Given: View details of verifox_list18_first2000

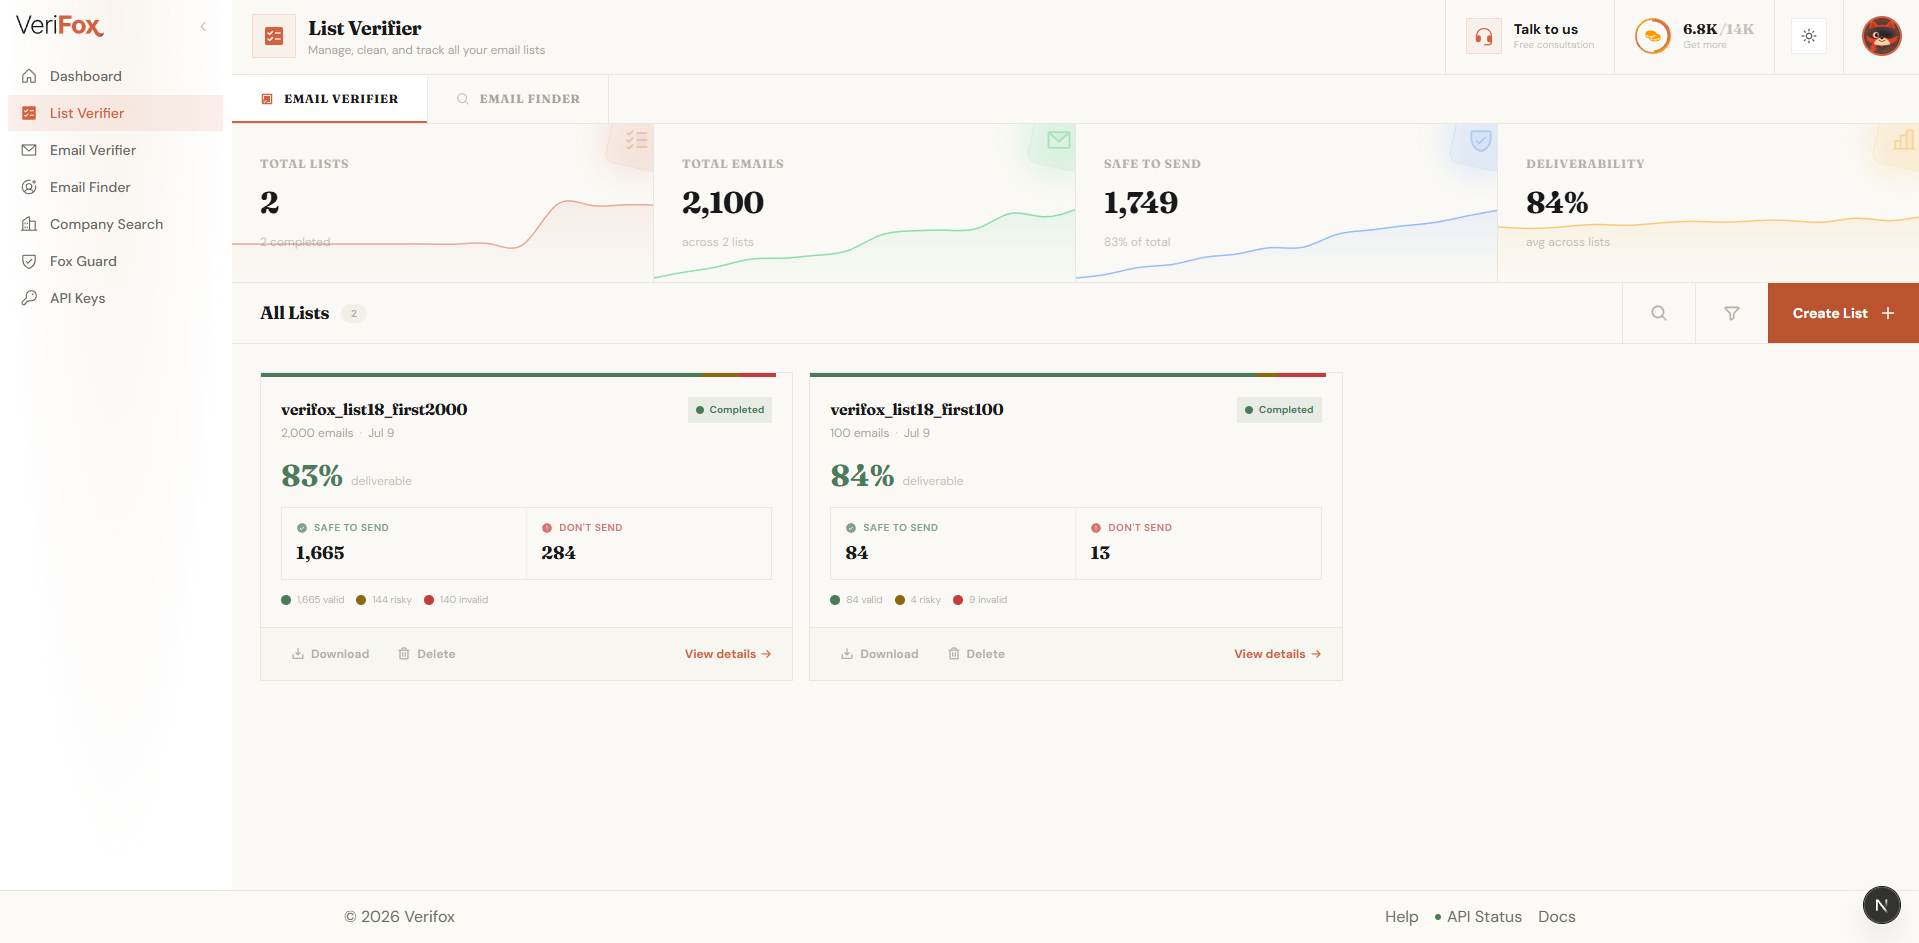Looking at the screenshot, I should pos(728,654).
